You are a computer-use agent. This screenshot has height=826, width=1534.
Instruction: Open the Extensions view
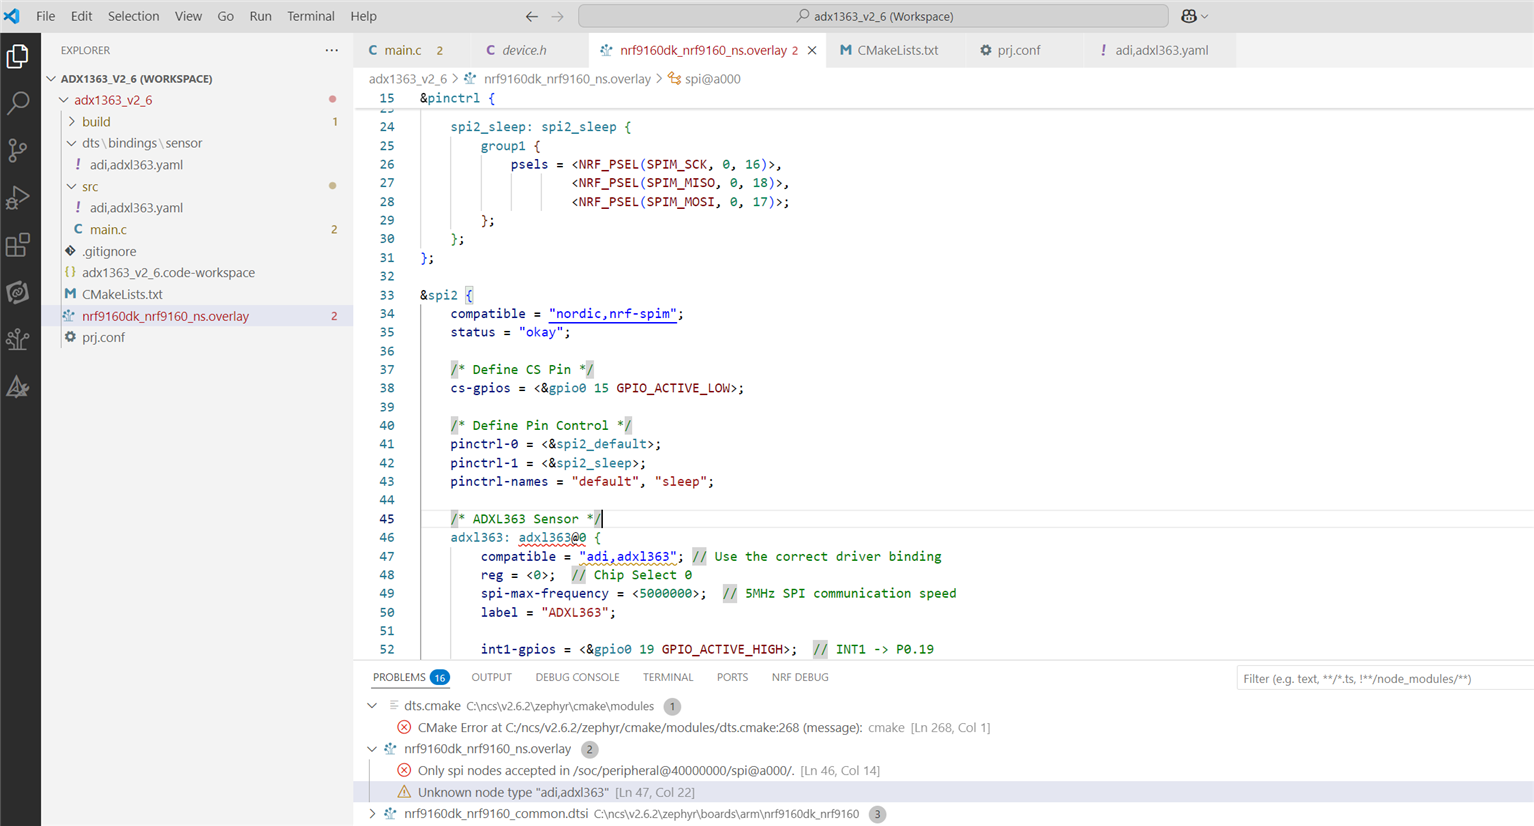[18, 245]
